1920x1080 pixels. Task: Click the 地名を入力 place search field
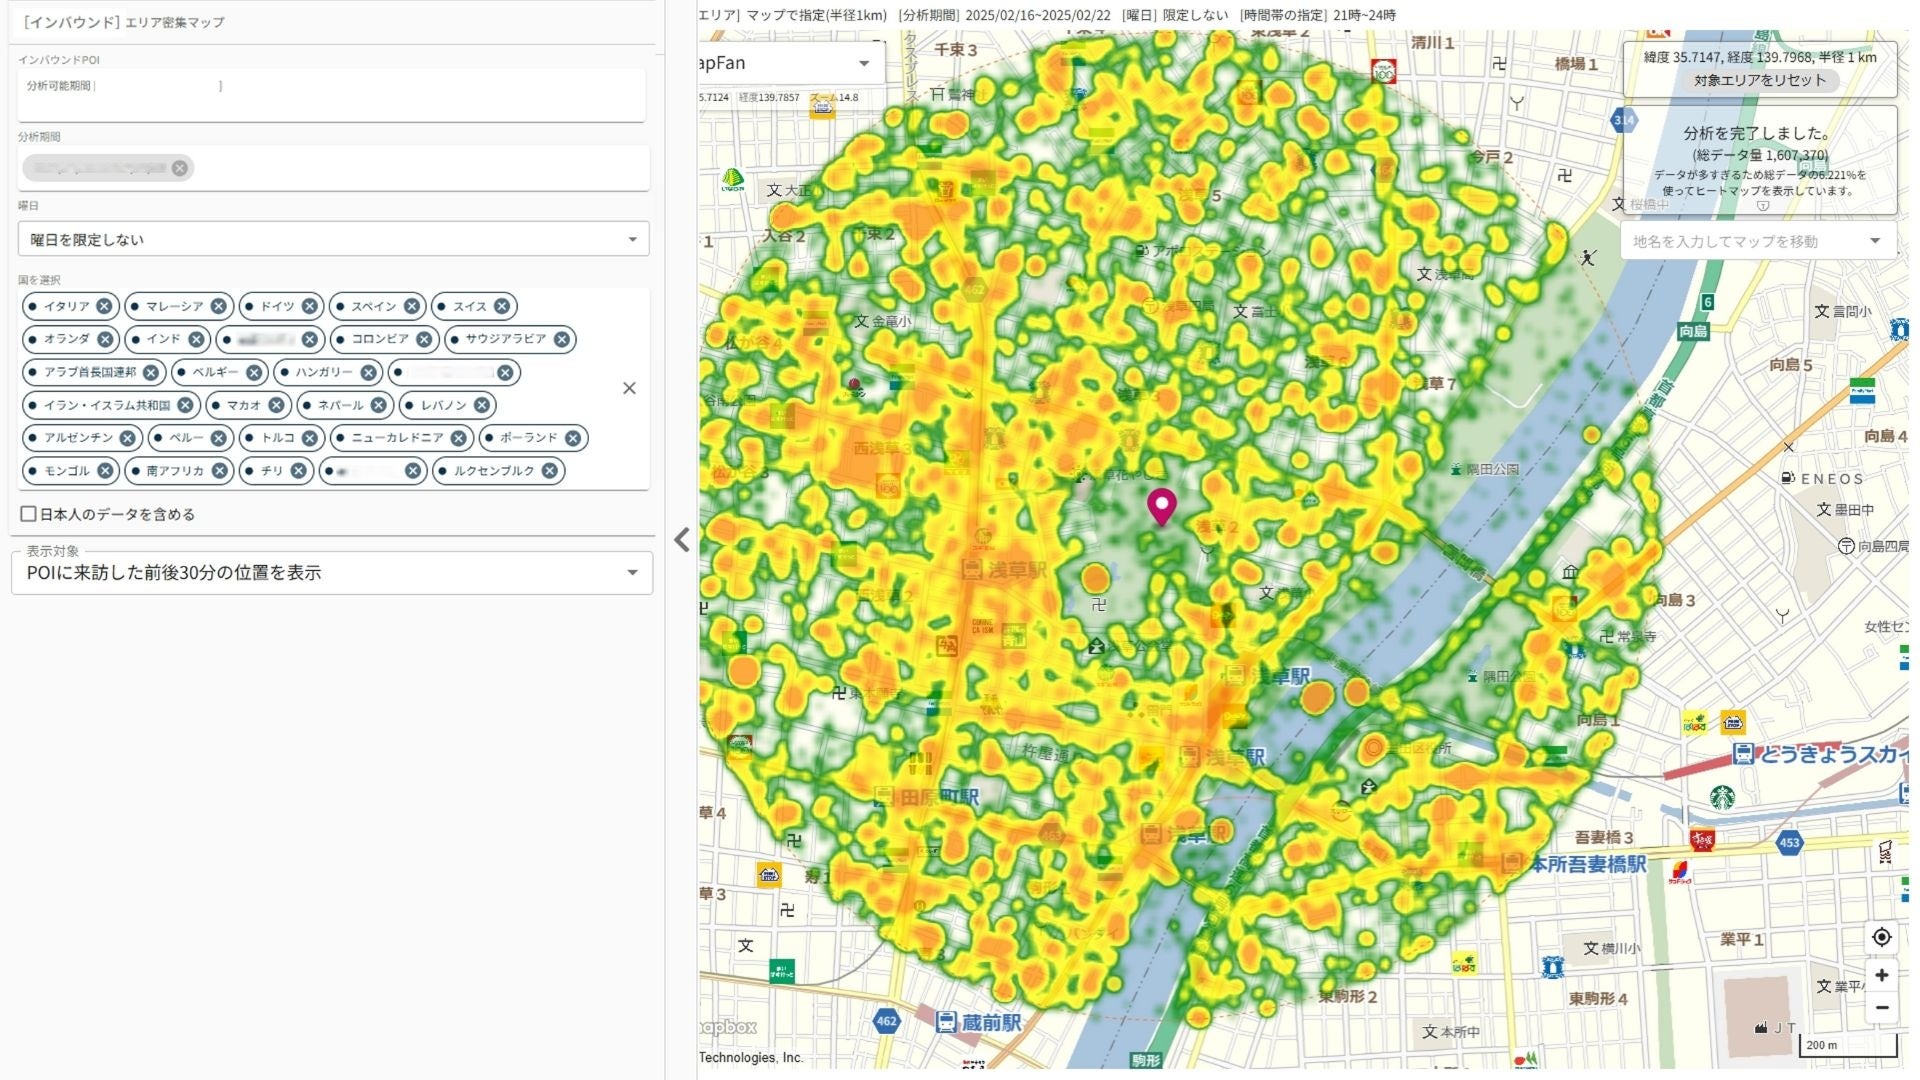tap(1745, 241)
